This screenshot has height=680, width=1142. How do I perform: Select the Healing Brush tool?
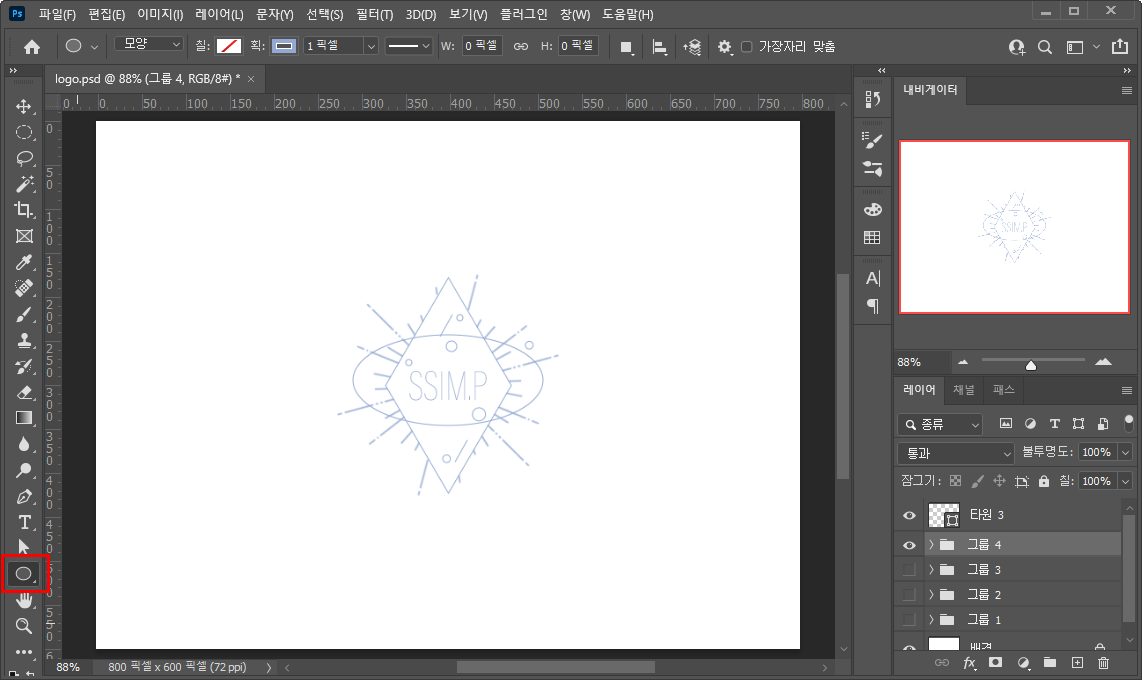pos(24,288)
